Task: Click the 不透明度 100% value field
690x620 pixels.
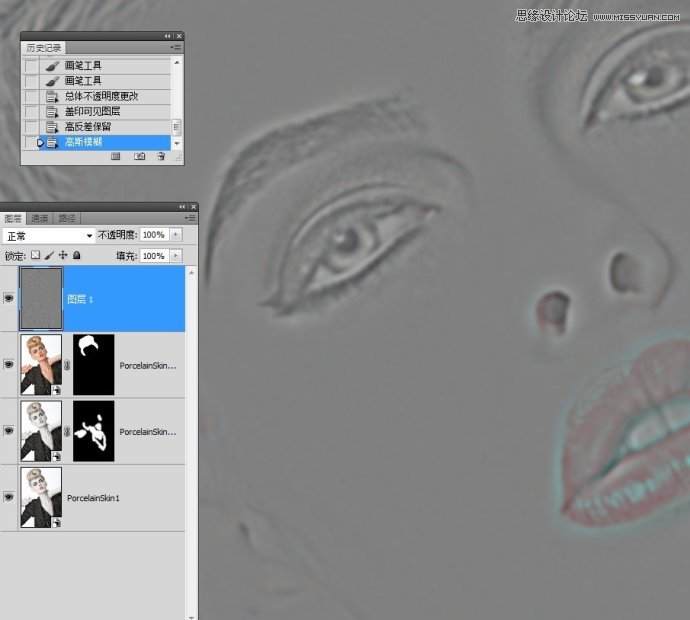Action: [x=153, y=235]
